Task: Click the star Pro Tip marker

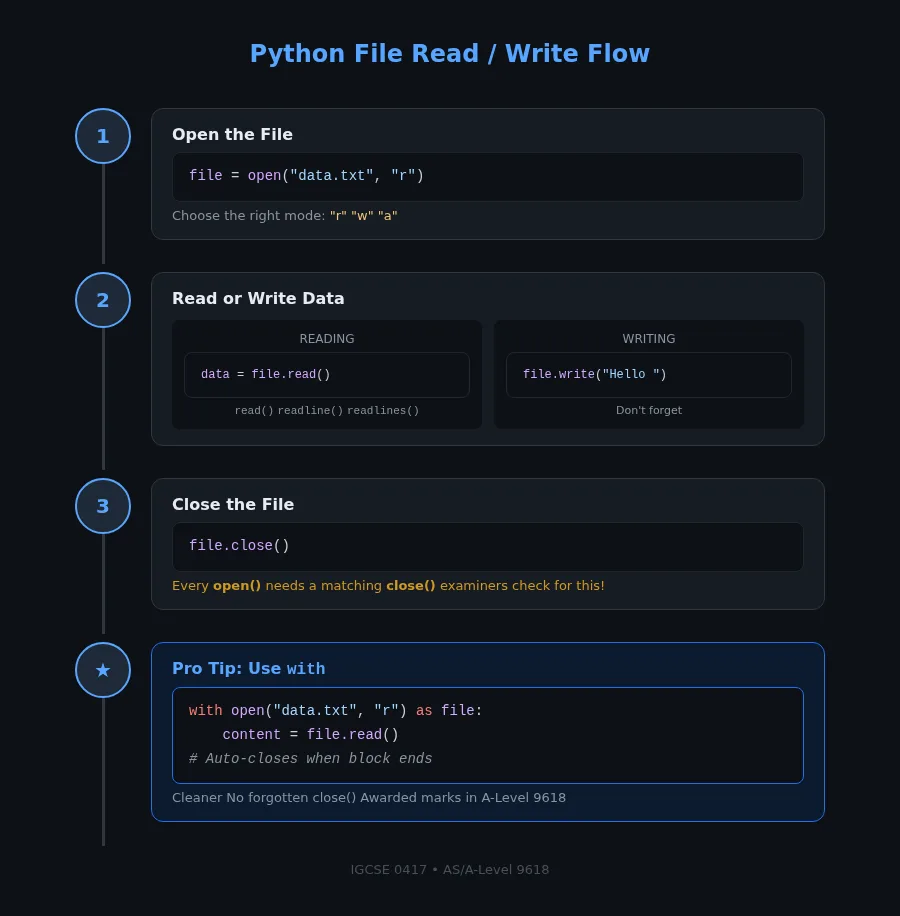Action: point(103,670)
